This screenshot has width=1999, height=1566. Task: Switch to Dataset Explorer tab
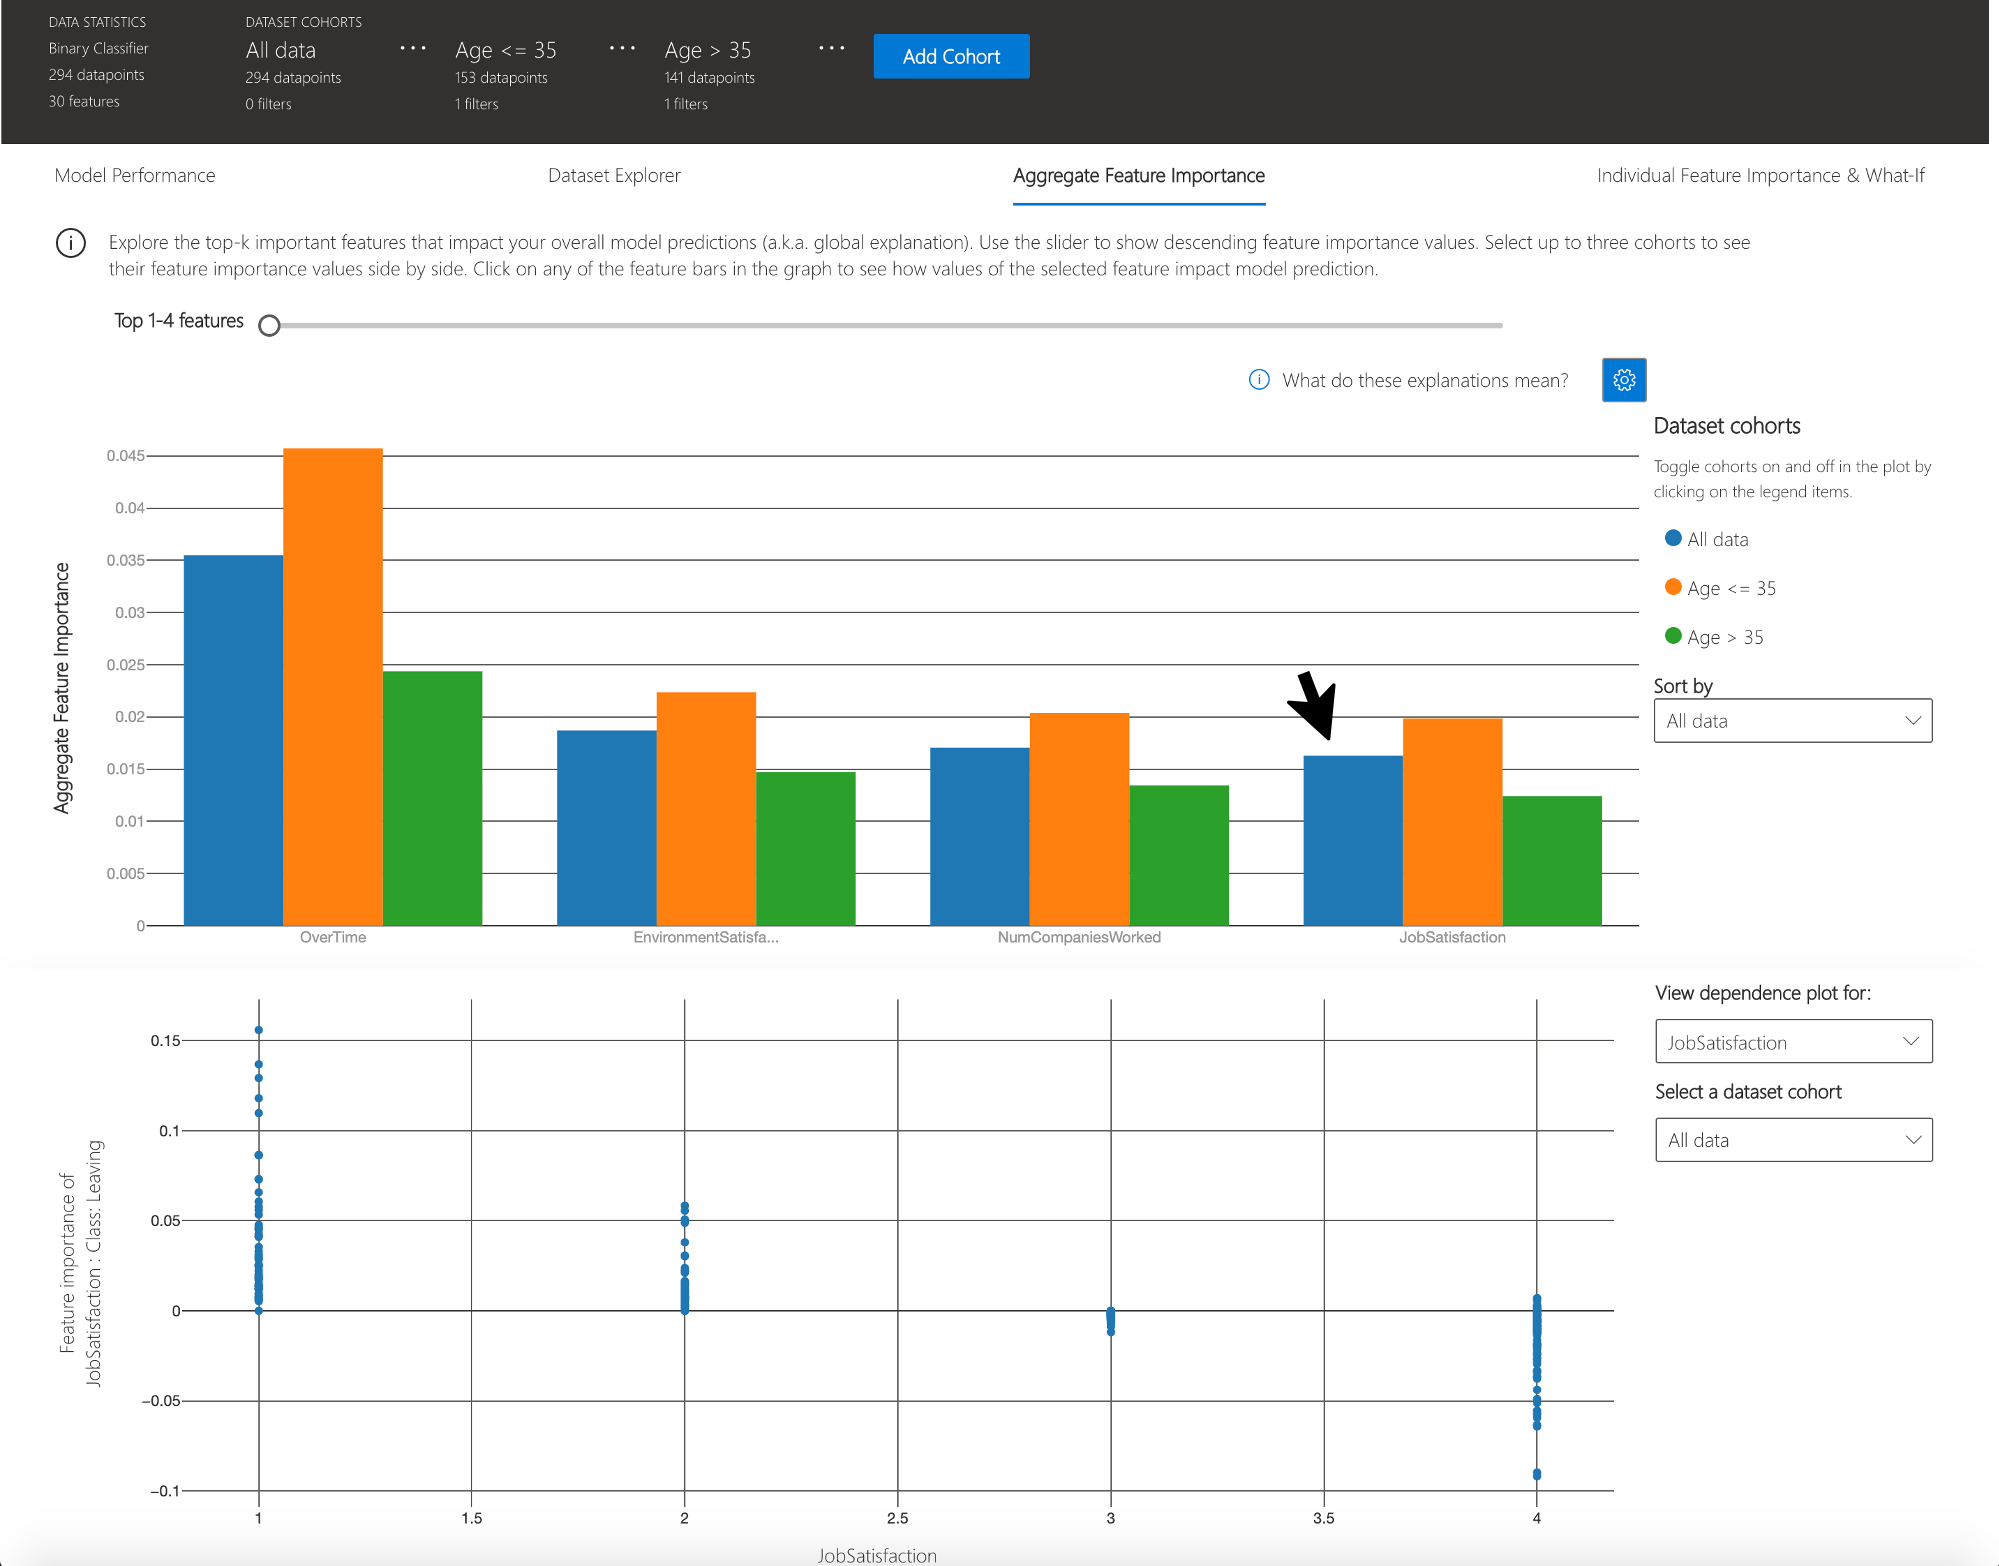coord(614,176)
